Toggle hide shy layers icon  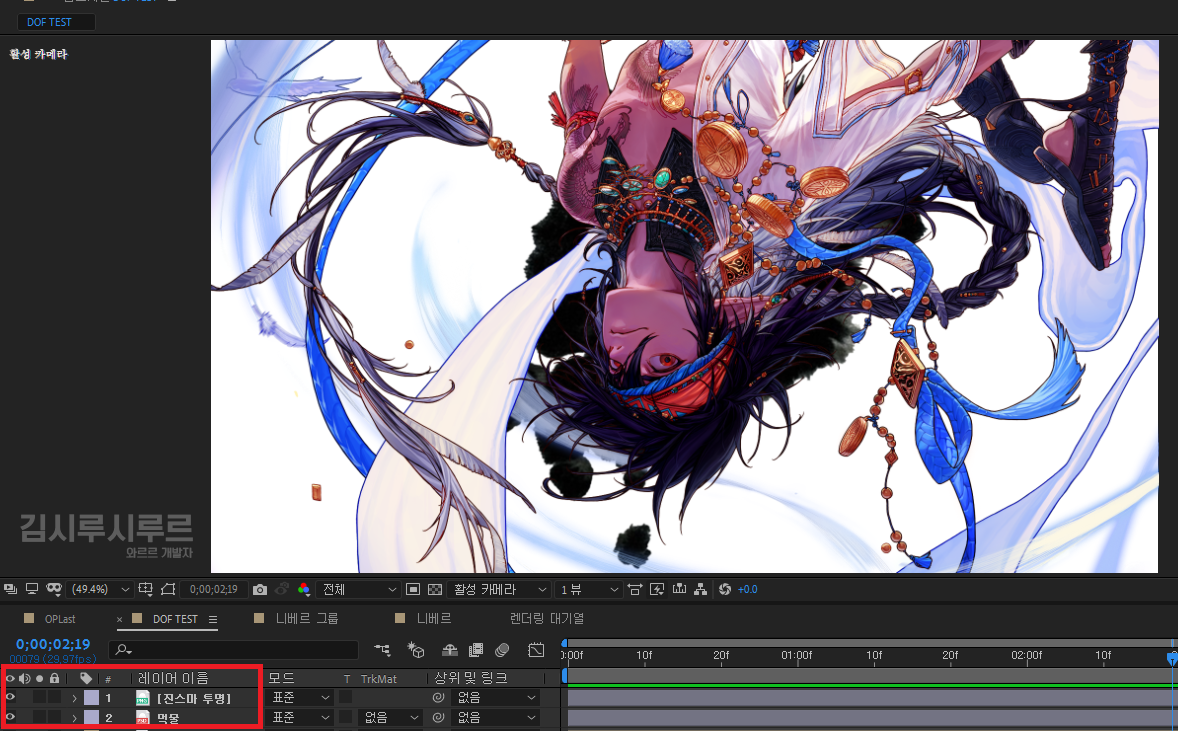(450, 650)
